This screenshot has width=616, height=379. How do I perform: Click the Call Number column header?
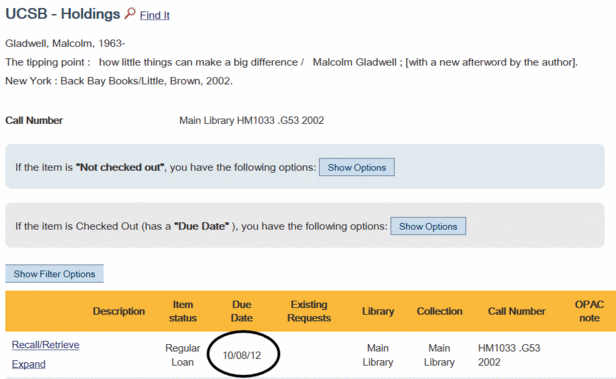[517, 311]
